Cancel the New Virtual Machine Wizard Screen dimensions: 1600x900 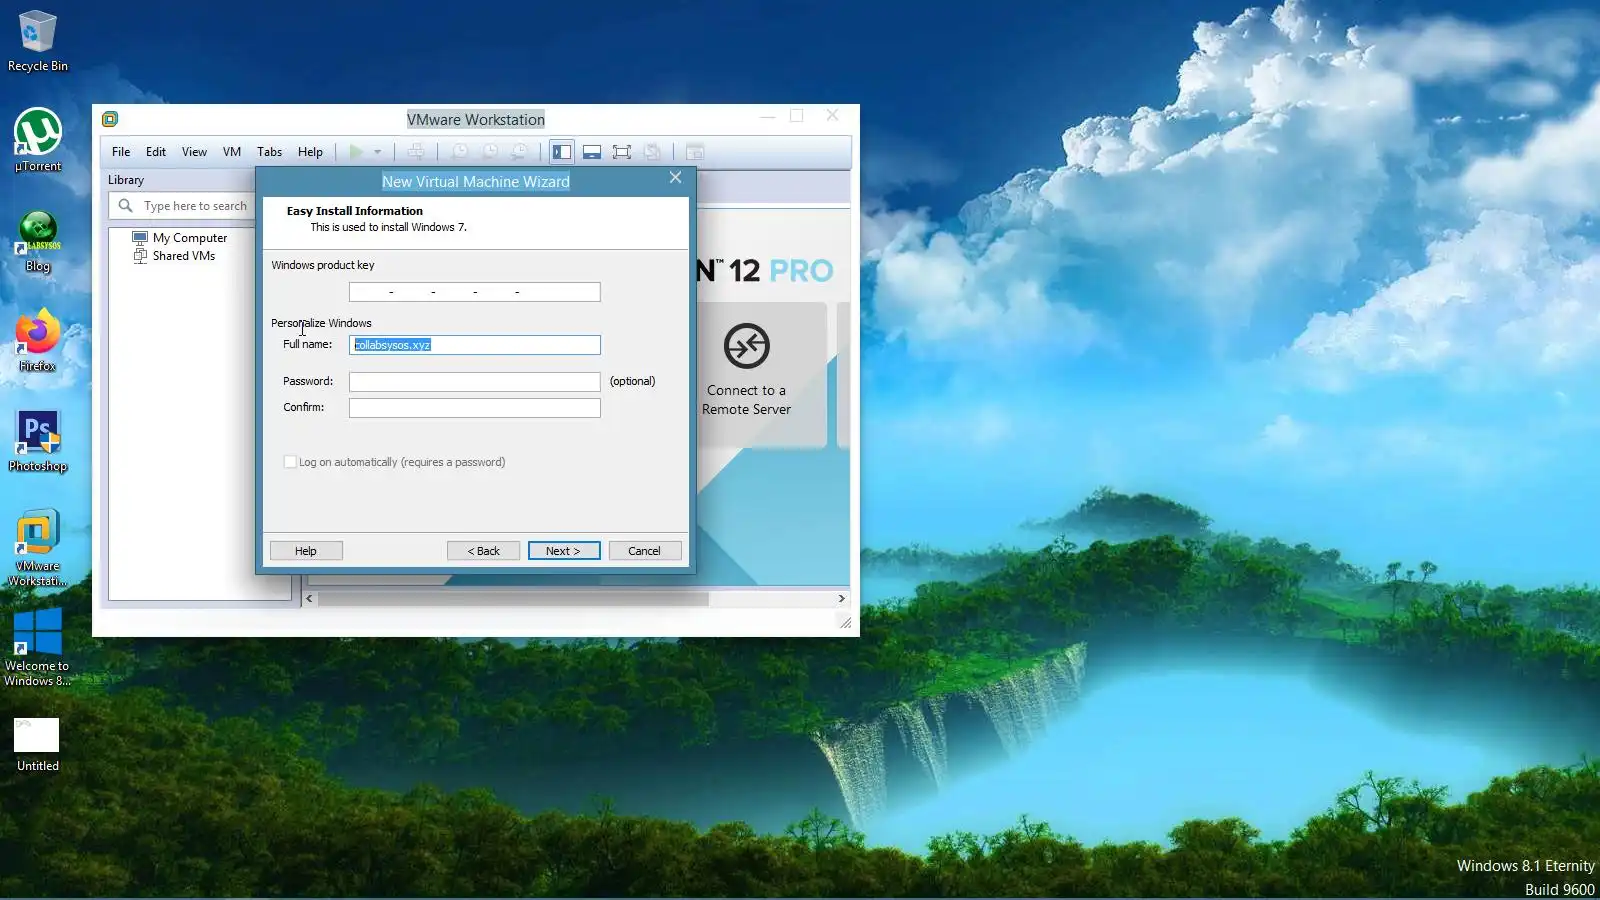click(645, 551)
